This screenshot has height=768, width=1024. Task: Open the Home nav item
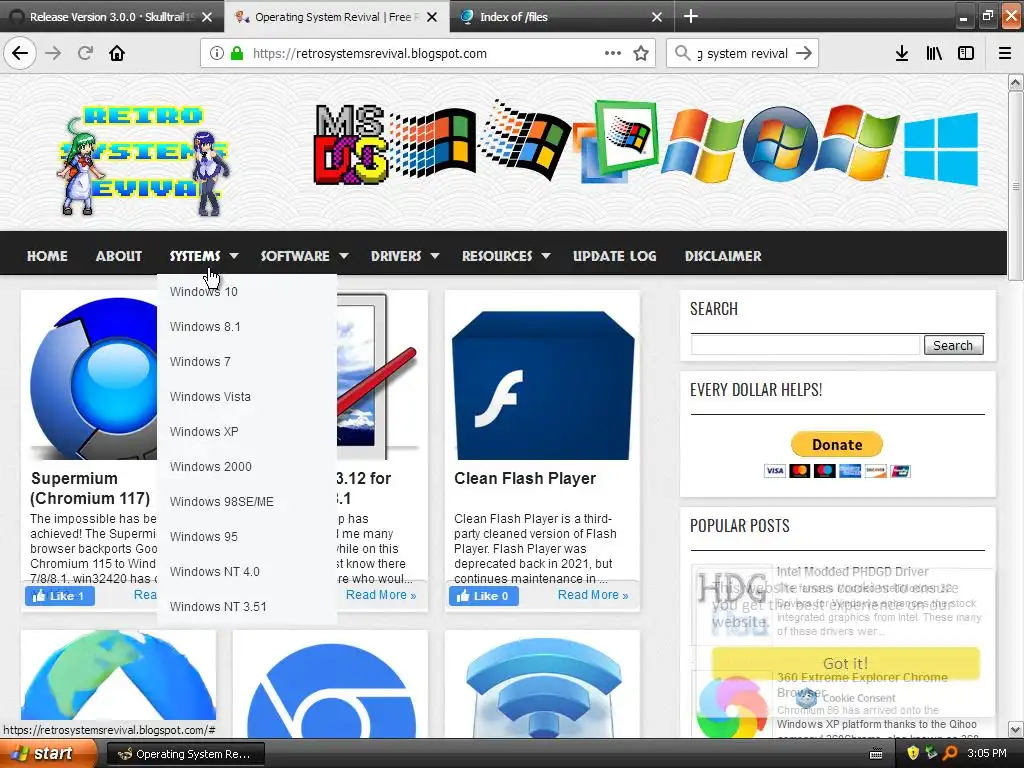[47, 256]
